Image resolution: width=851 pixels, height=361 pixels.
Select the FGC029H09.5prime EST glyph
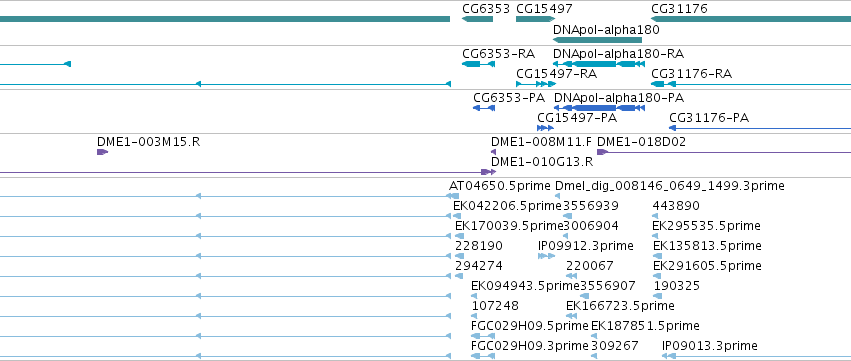pos(483,335)
